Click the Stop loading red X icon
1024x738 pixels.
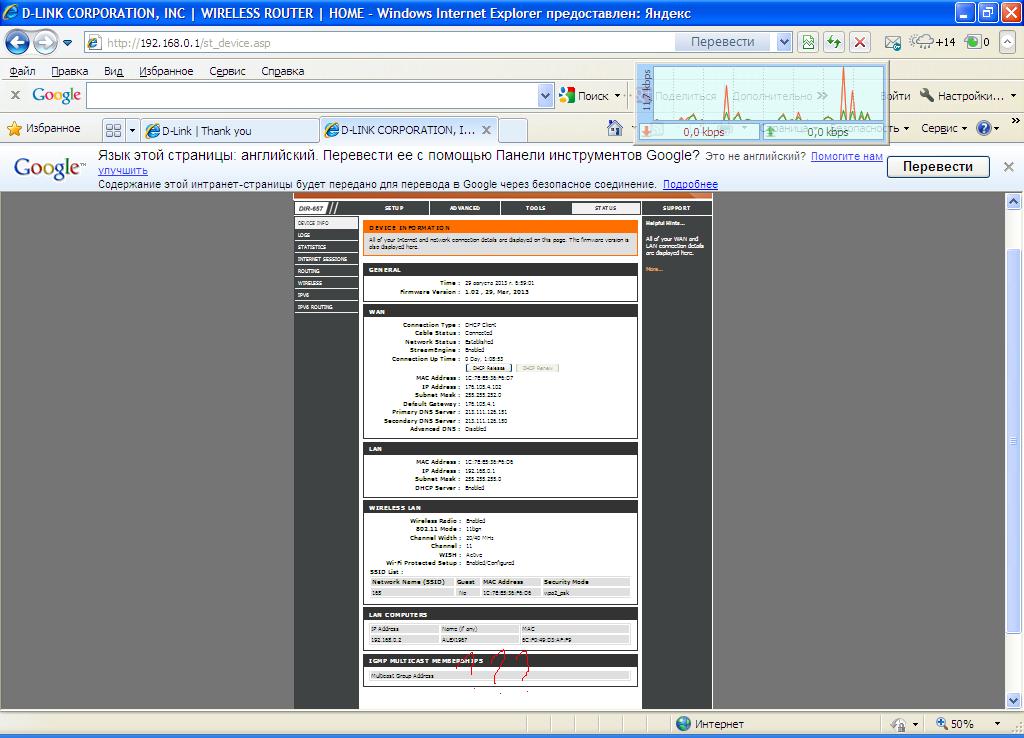(859, 42)
